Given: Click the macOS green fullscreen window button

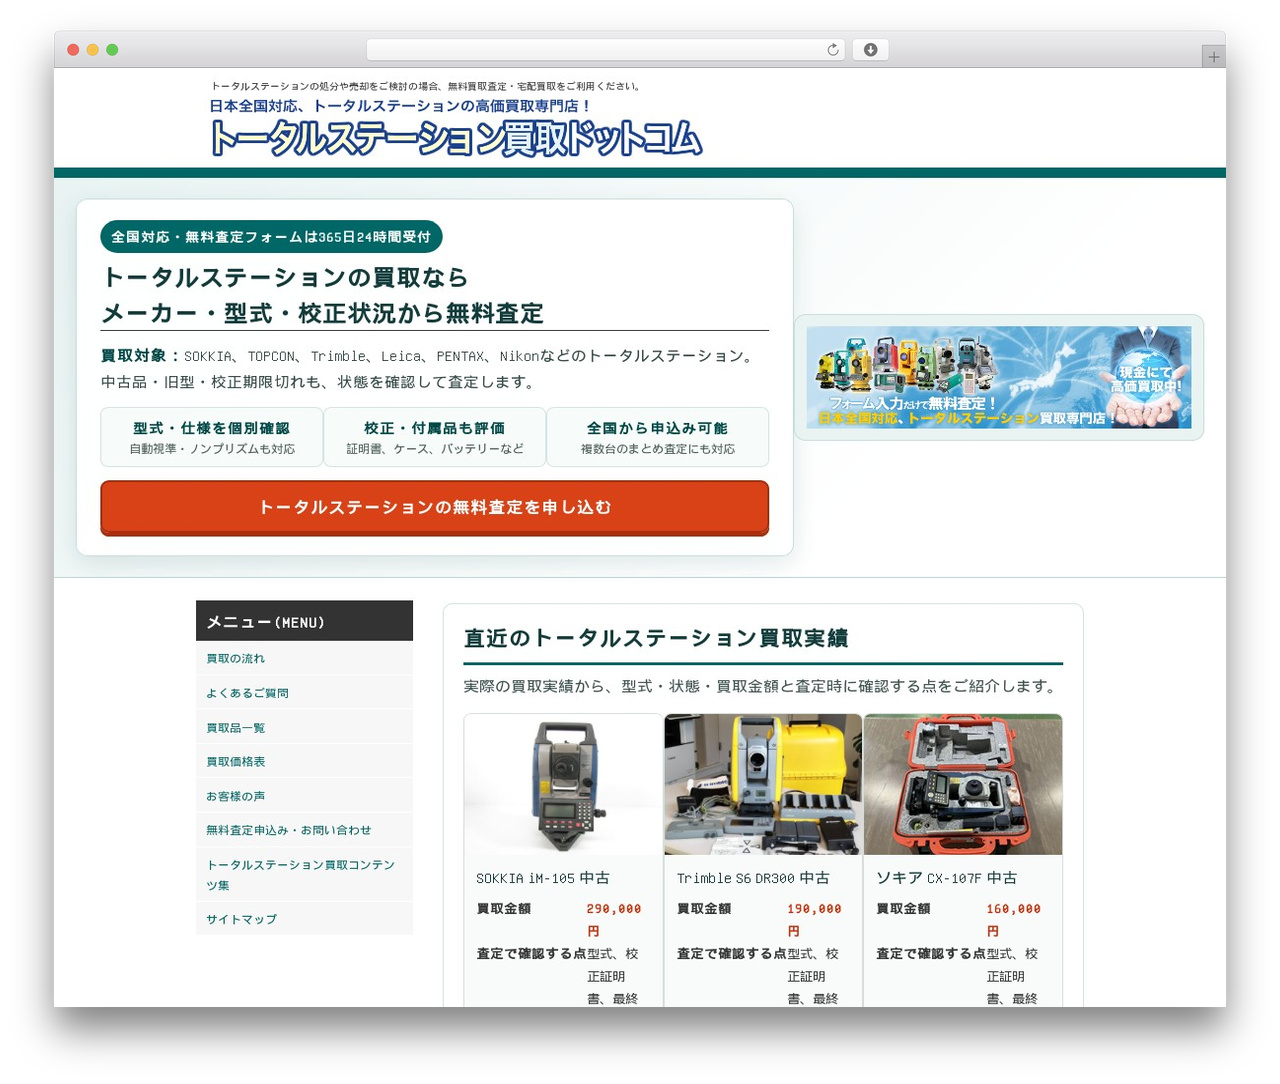Looking at the screenshot, I should (x=112, y=50).
